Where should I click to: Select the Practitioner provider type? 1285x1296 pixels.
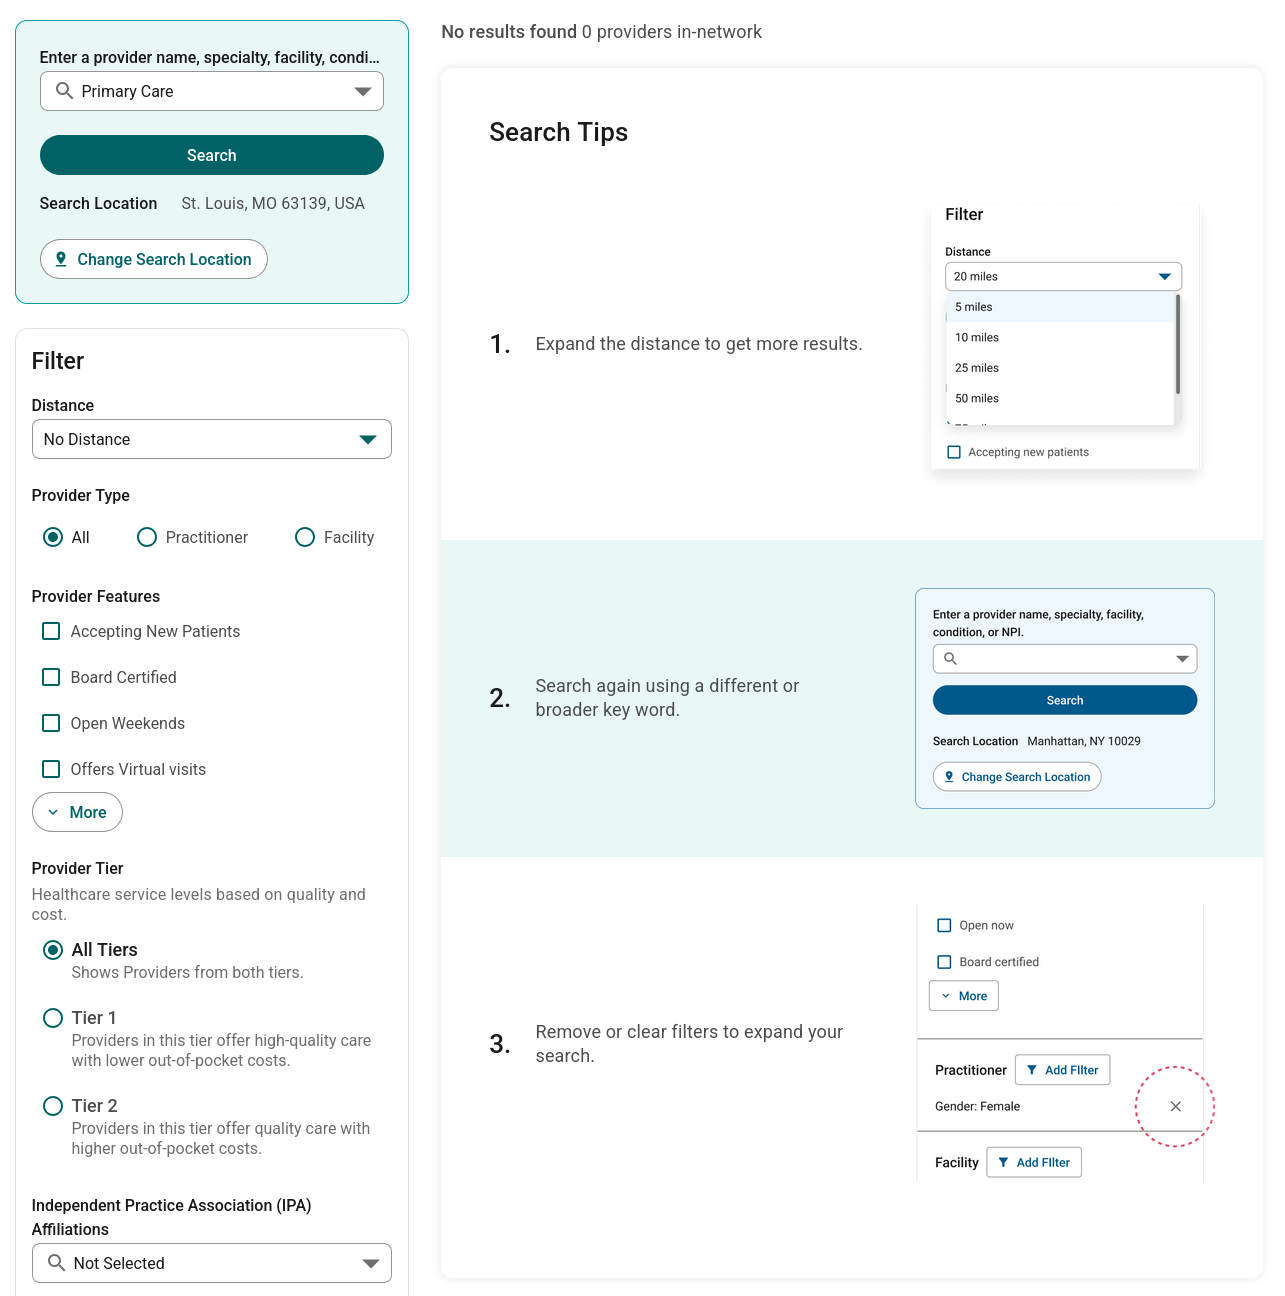click(x=147, y=537)
